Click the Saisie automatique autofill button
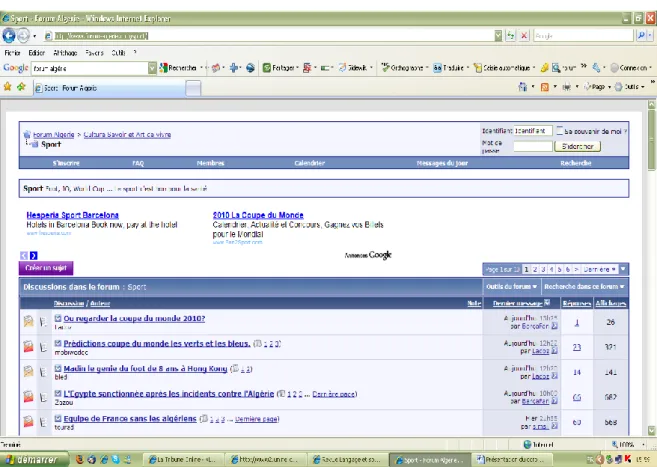This screenshot has height=467, width=657. pyautogui.click(x=502, y=67)
